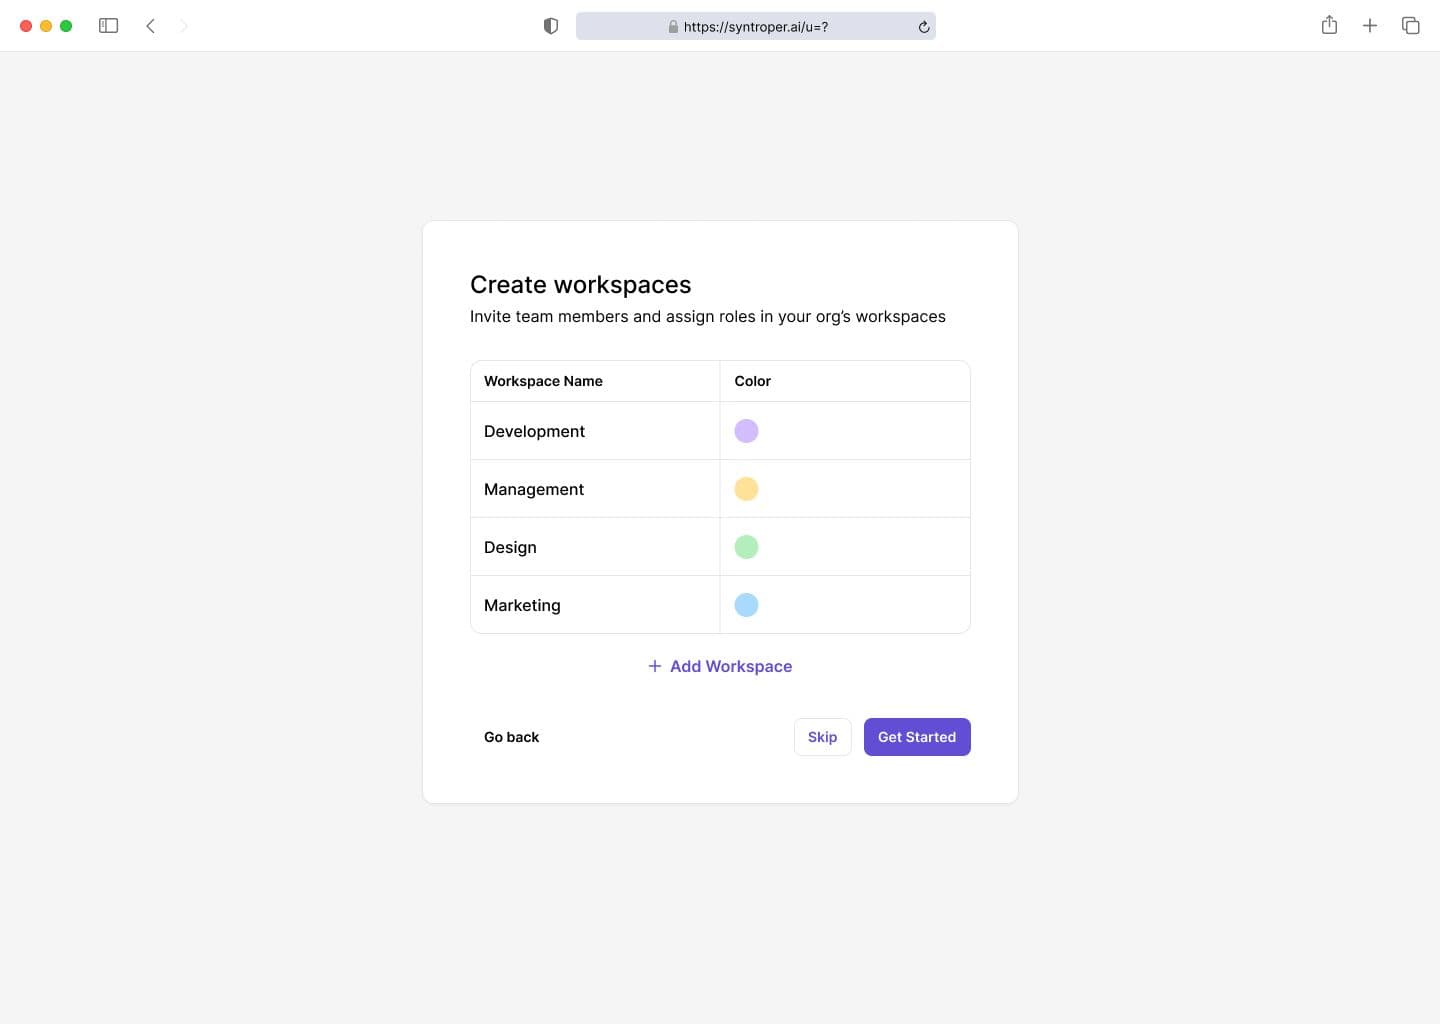Change the yellow Management color swatch
The image size is (1440, 1024).
746,489
